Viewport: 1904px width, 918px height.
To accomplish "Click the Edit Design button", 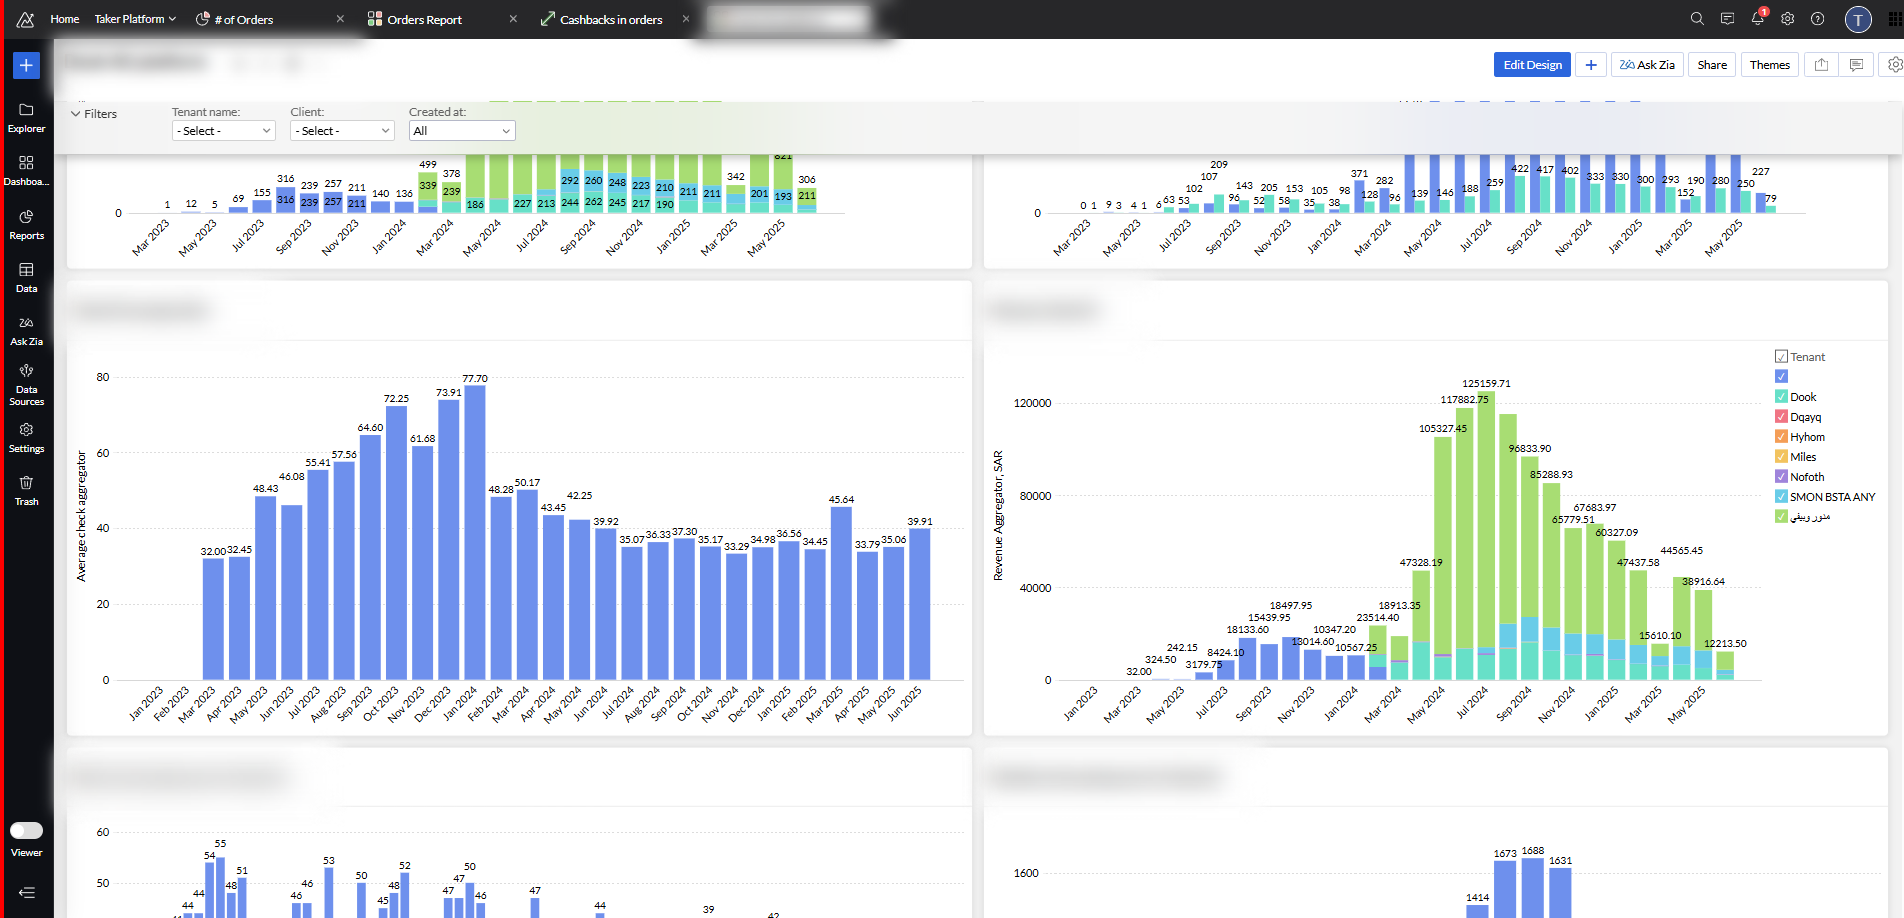I will [1532, 65].
